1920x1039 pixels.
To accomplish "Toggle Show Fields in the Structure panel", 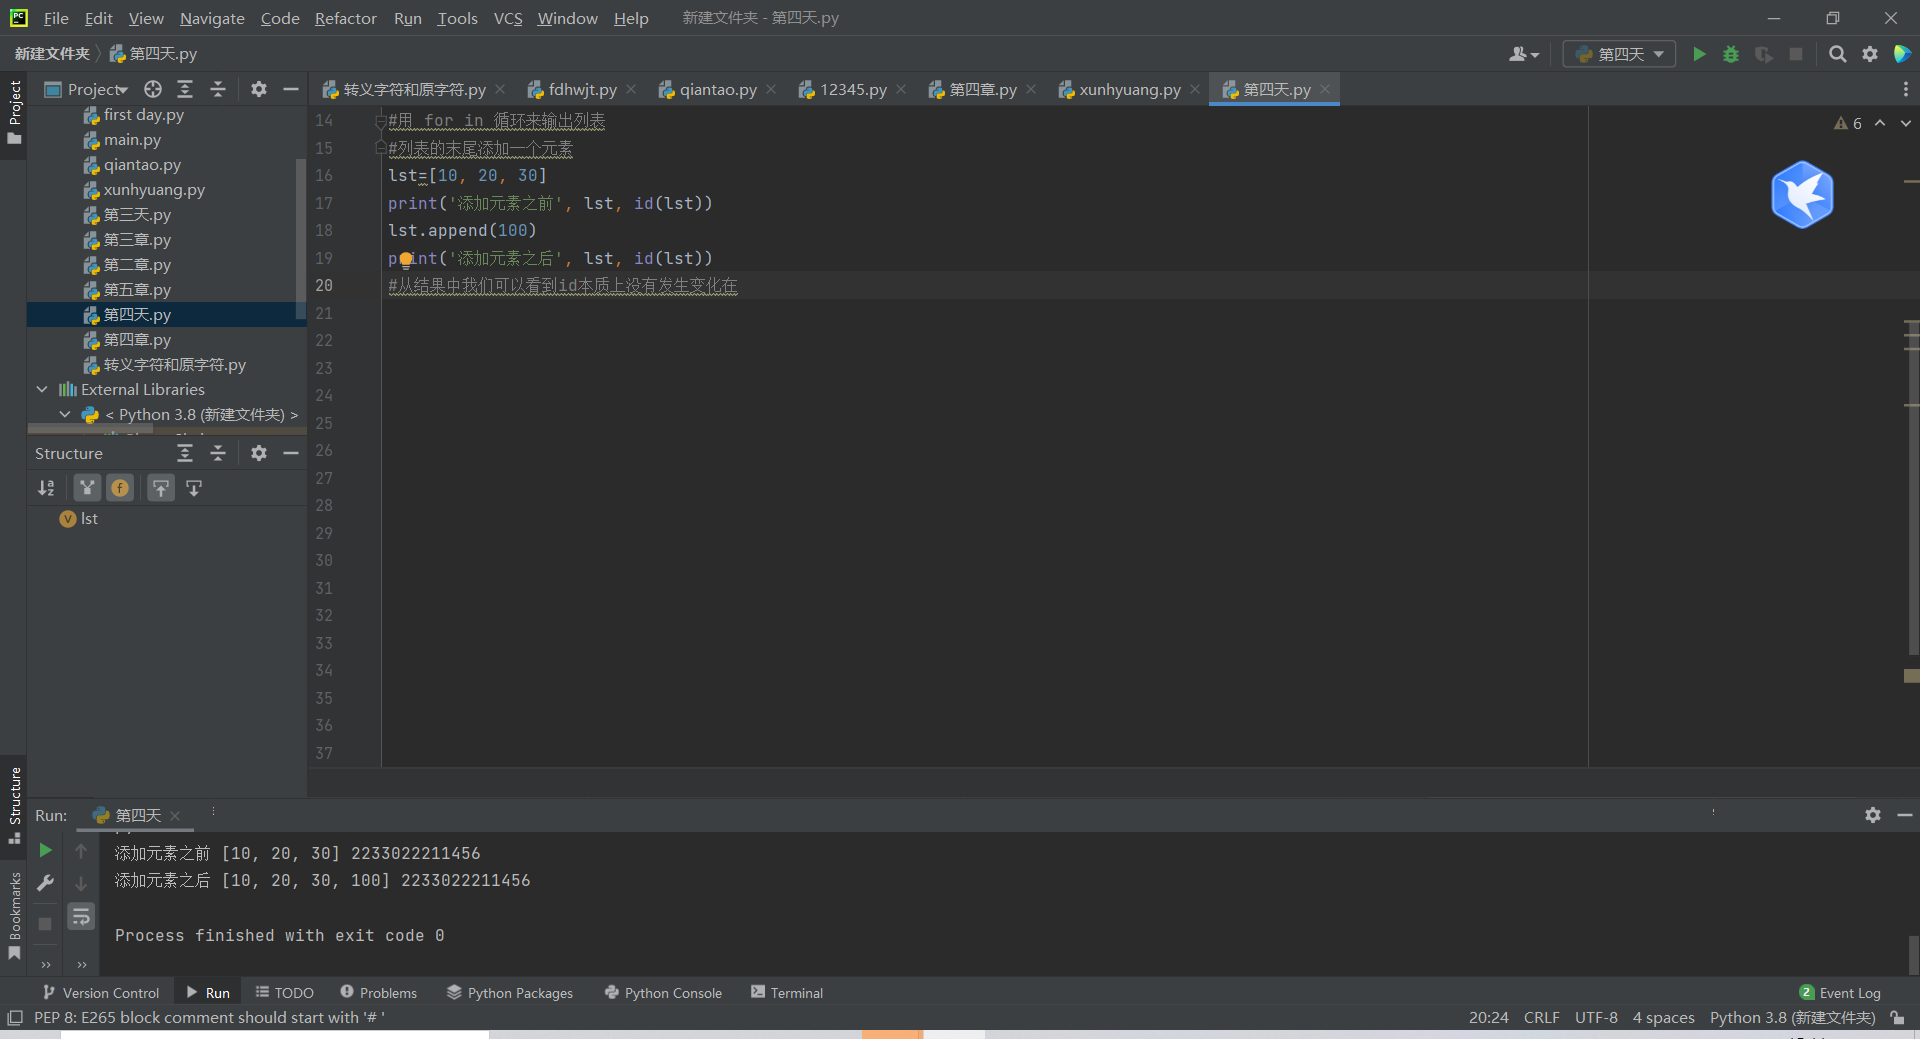I will click(x=120, y=488).
